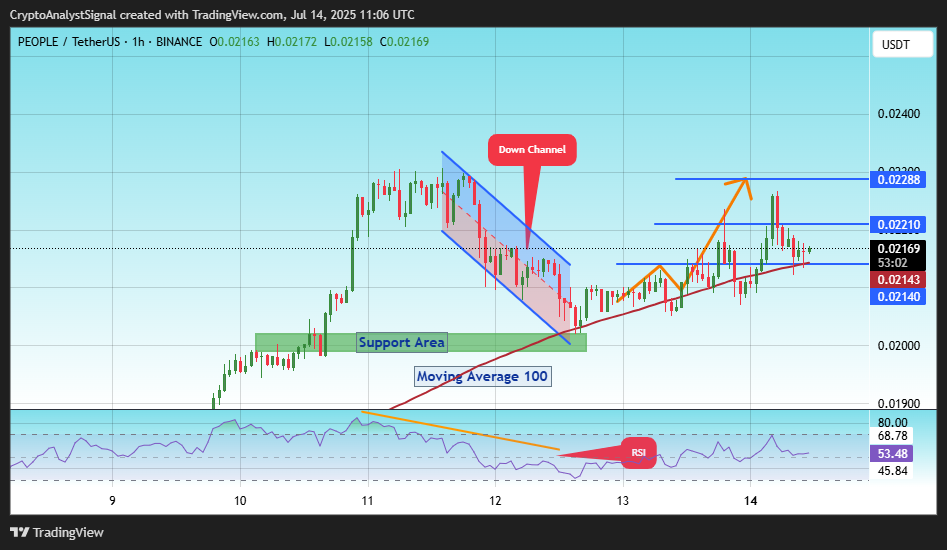This screenshot has height=550, width=947.
Task: Click the 0.02400 price axis value
Action: point(899,114)
